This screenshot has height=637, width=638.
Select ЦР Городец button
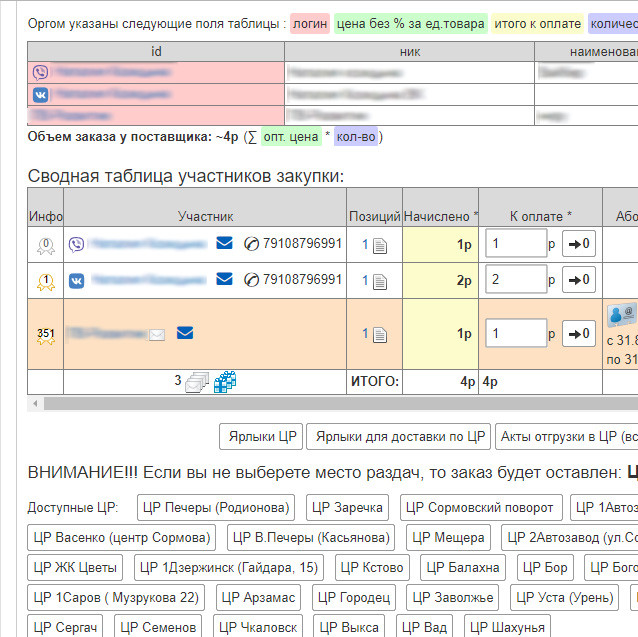click(x=354, y=598)
